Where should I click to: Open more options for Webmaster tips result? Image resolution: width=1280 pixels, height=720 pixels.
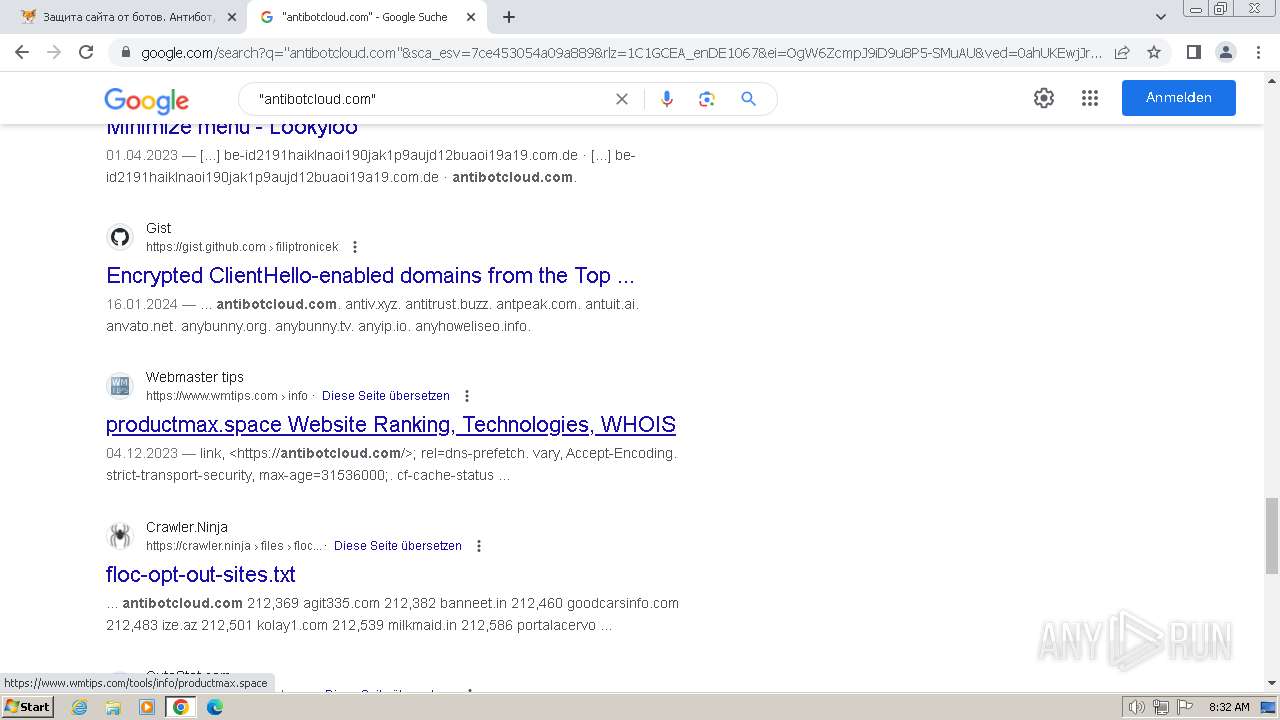(x=466, y=396)
